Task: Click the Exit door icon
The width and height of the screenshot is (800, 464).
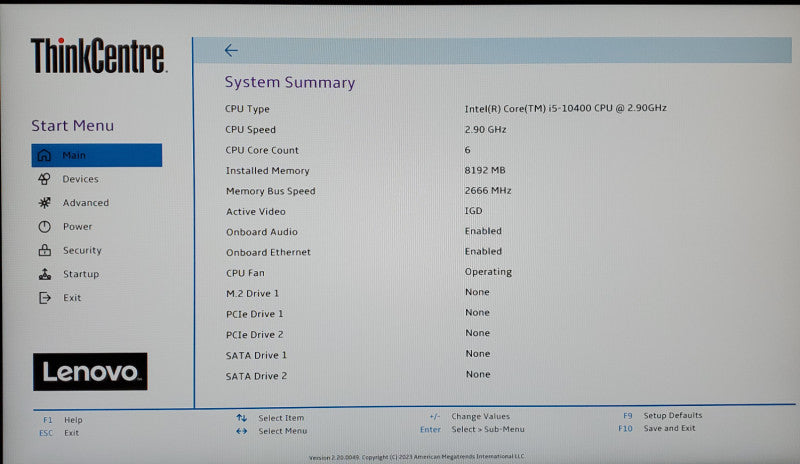Action: 45,298
